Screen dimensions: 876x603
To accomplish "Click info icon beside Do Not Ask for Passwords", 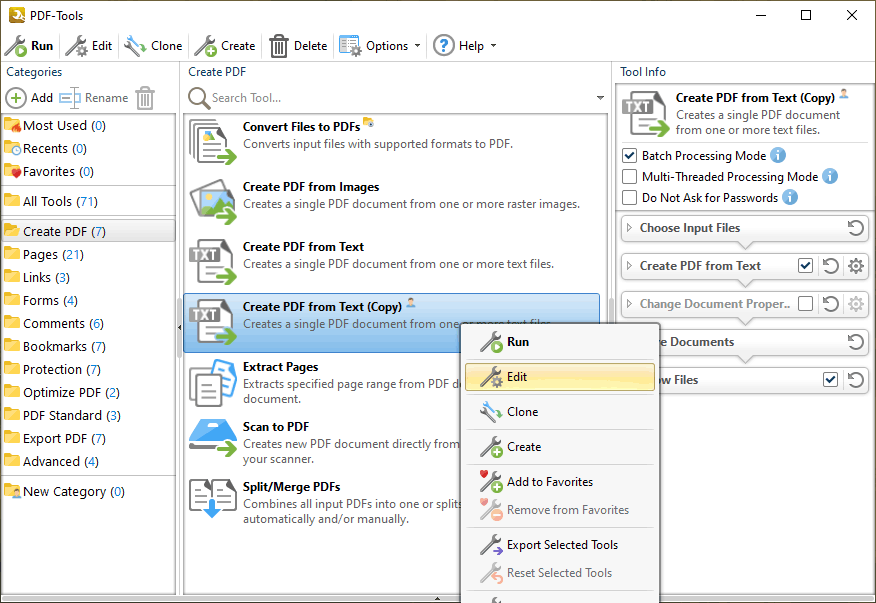I will [789, 197].
